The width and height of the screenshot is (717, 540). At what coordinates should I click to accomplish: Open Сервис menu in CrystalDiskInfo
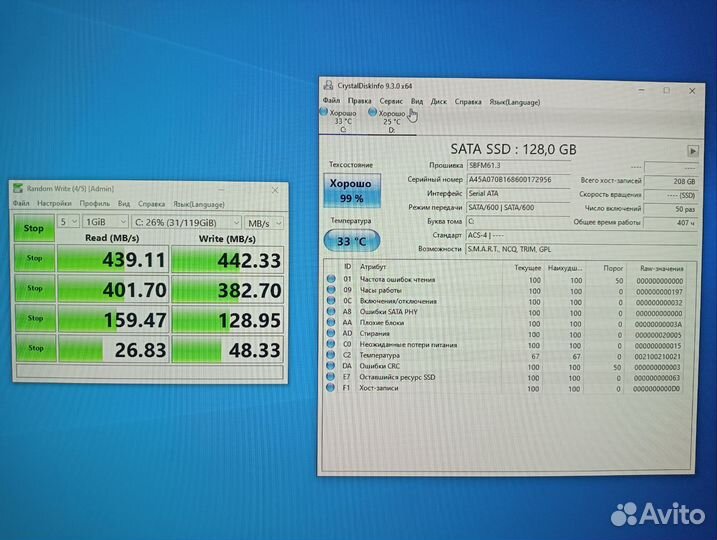tap(391, 101)
